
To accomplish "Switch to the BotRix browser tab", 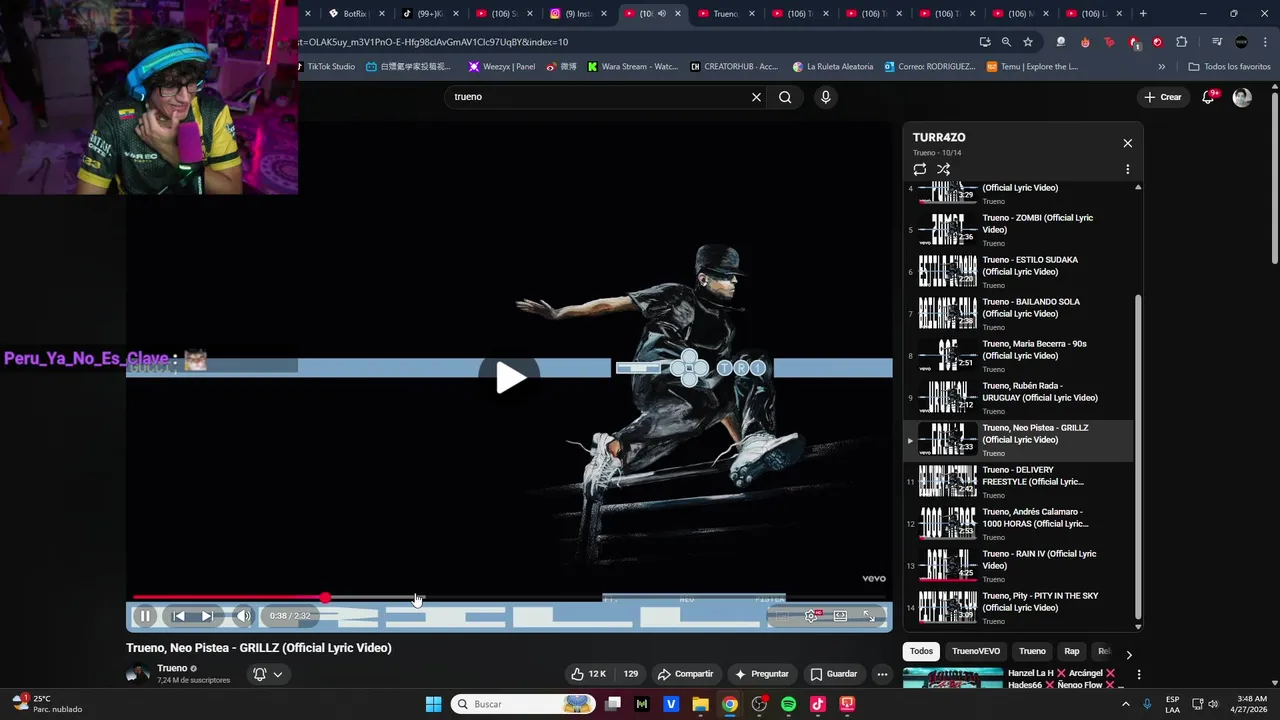I will [x=356, y=14].
